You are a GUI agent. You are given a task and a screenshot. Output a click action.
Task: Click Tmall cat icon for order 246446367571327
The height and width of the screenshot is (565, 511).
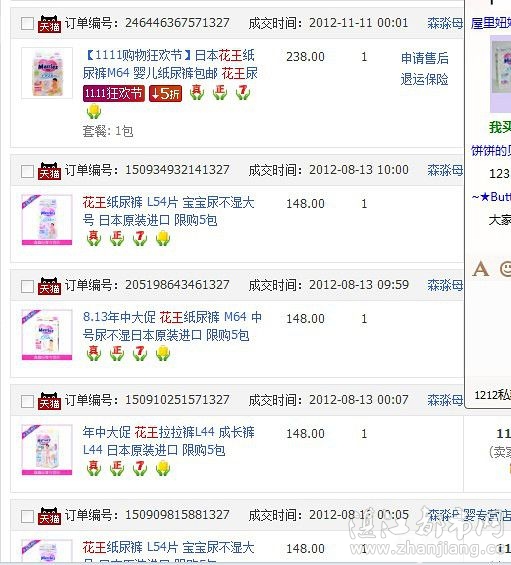tap(49, 24)
